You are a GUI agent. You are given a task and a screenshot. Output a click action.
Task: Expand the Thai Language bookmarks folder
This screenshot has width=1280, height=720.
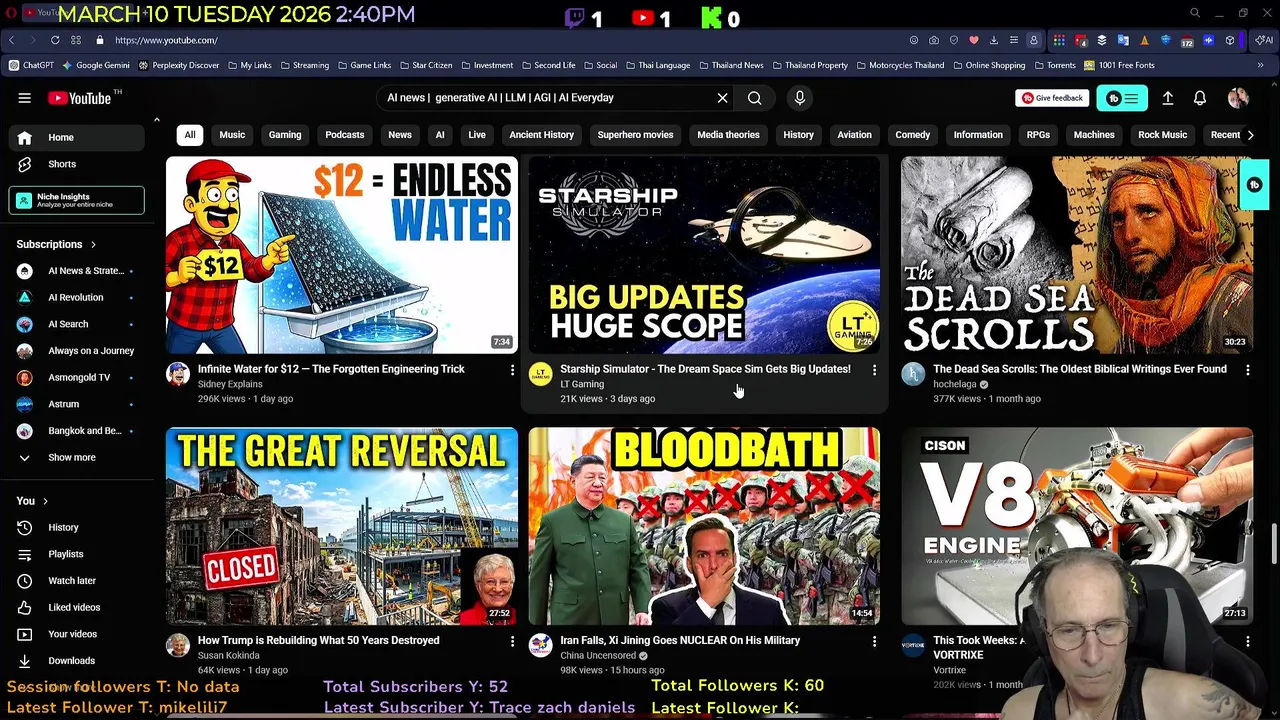[657, 65]
